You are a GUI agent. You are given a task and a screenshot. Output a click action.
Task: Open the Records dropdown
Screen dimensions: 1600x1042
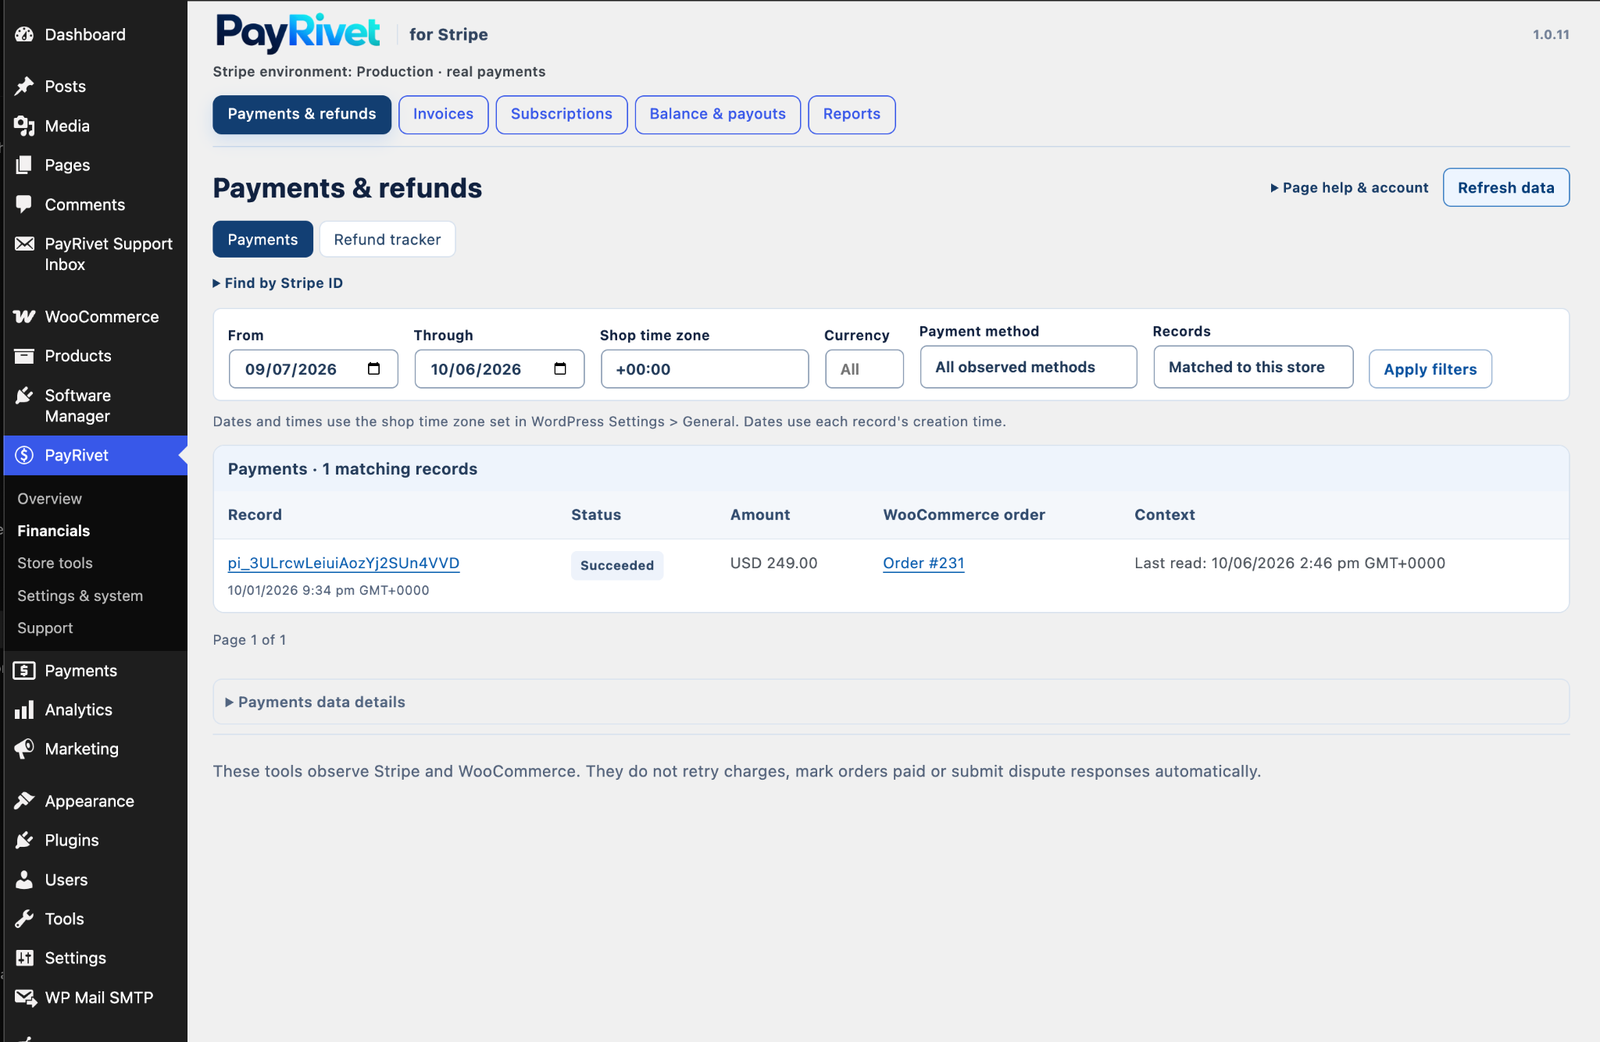[1253, 367]
